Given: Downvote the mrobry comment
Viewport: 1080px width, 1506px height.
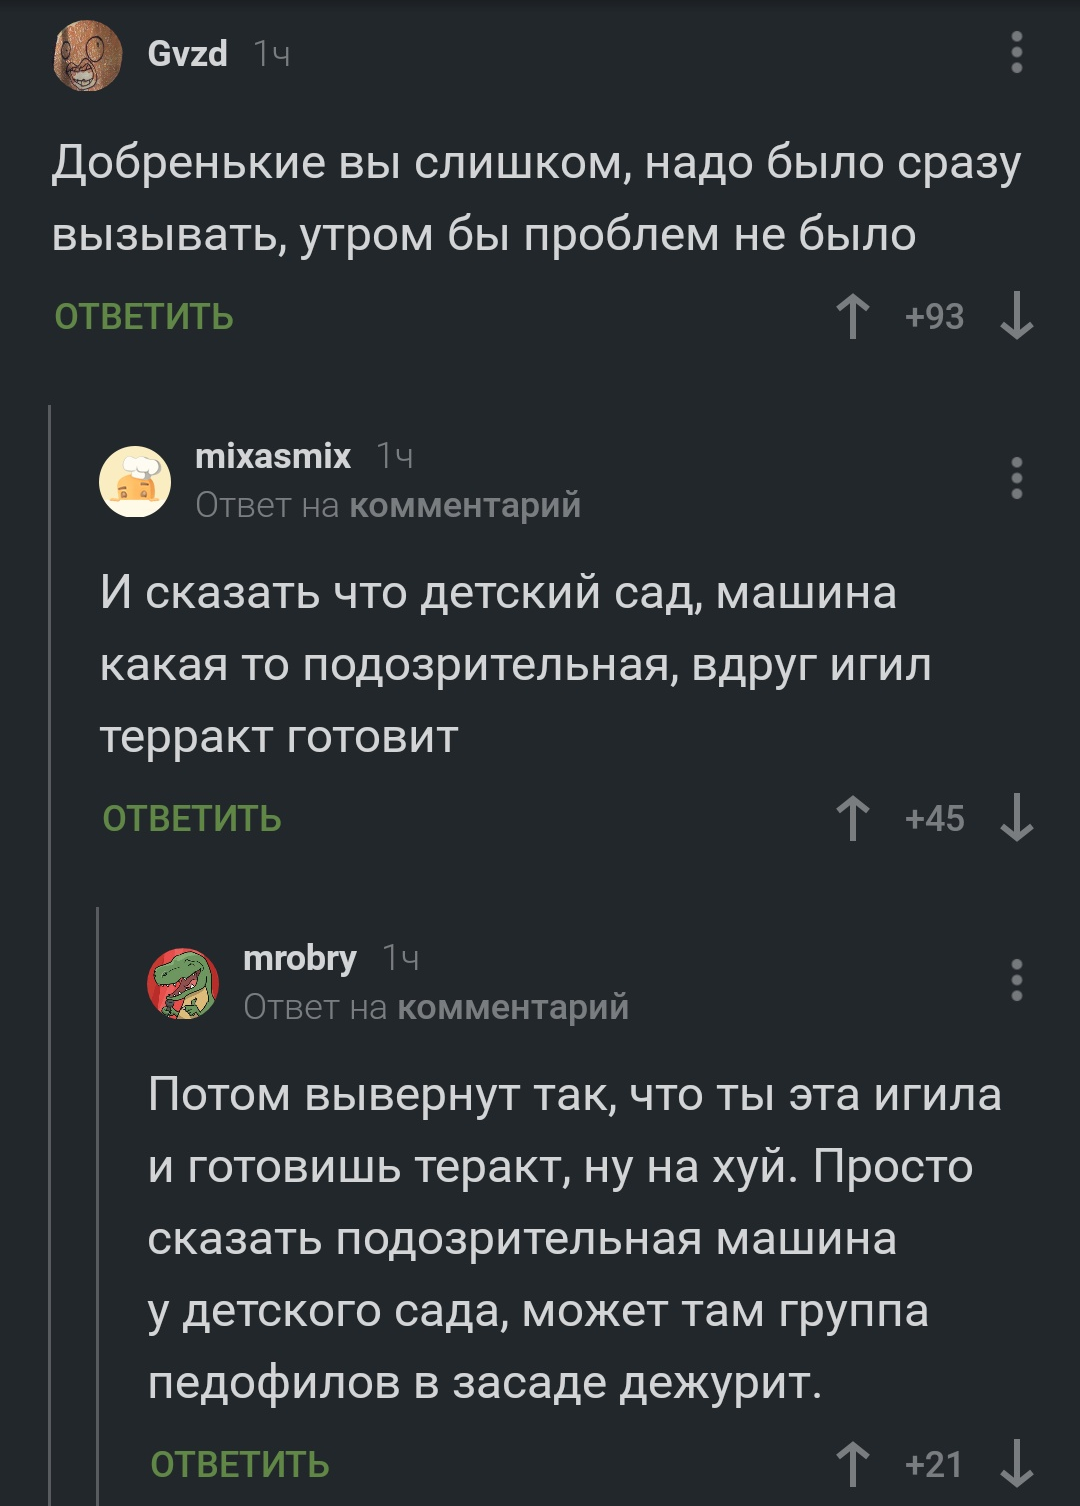Looking at the screenshot, I should click(1016, 1464).
